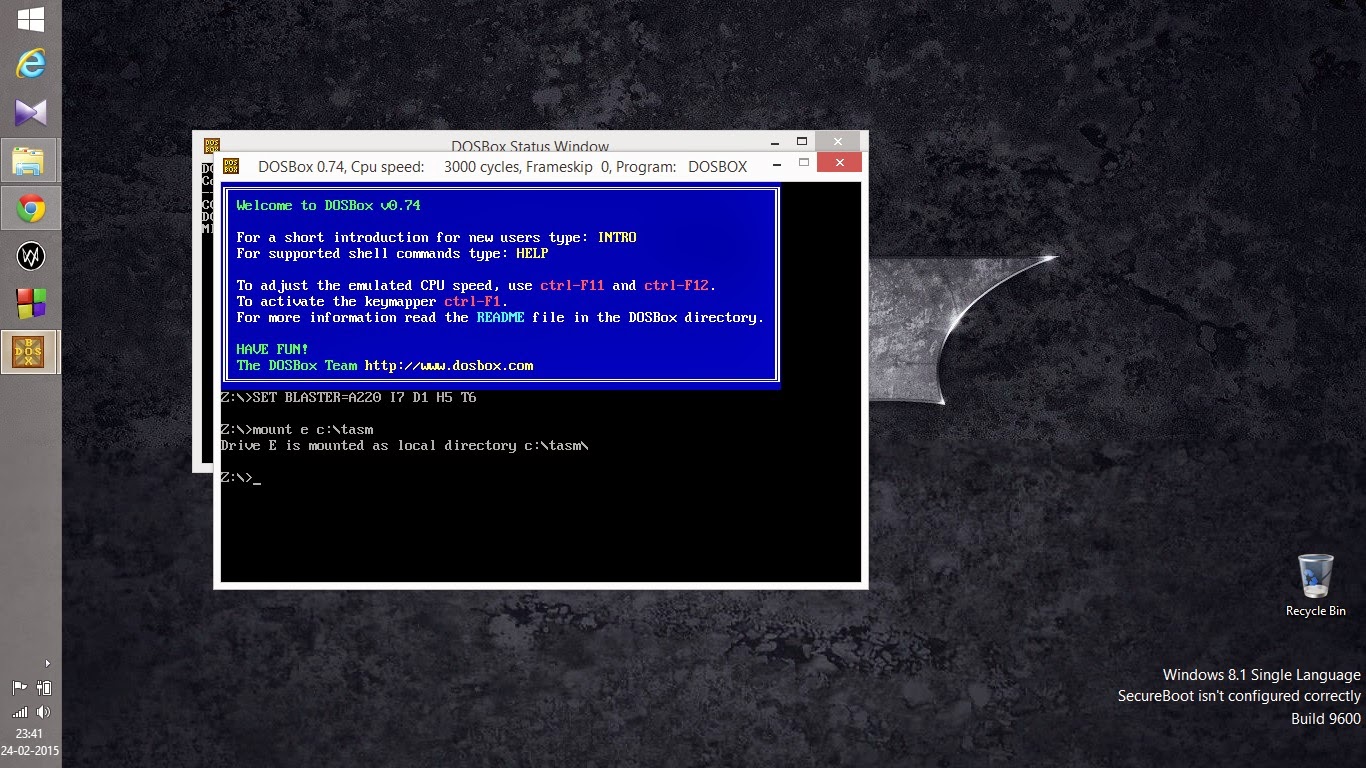Click the cyan README word

click(x=500, y=317)
